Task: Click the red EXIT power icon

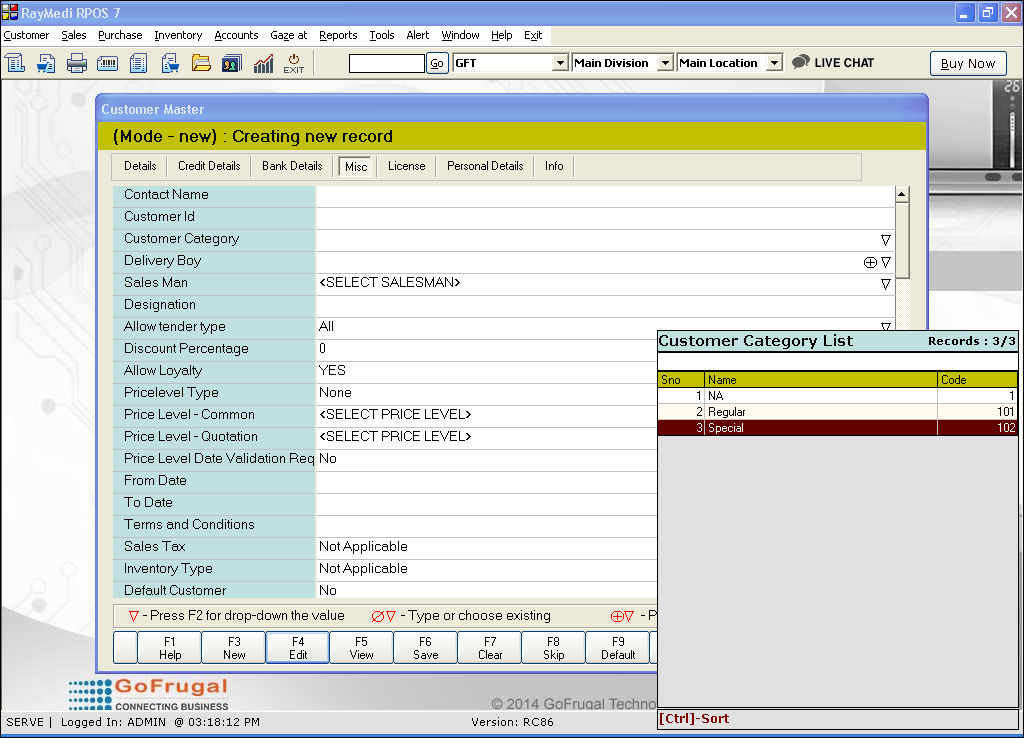Action: [293, 63]
